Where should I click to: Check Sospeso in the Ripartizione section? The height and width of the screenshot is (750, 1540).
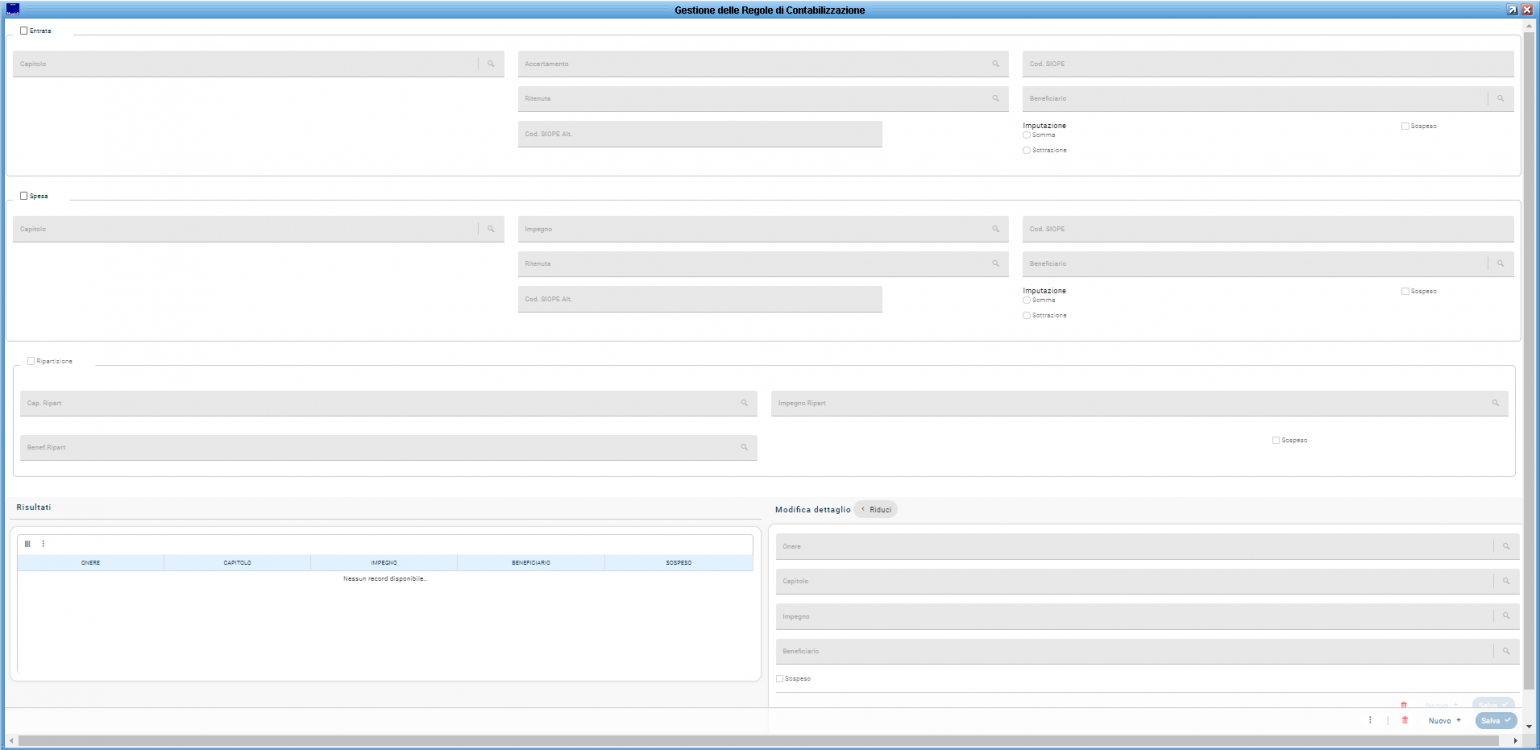pos(1276,440)
